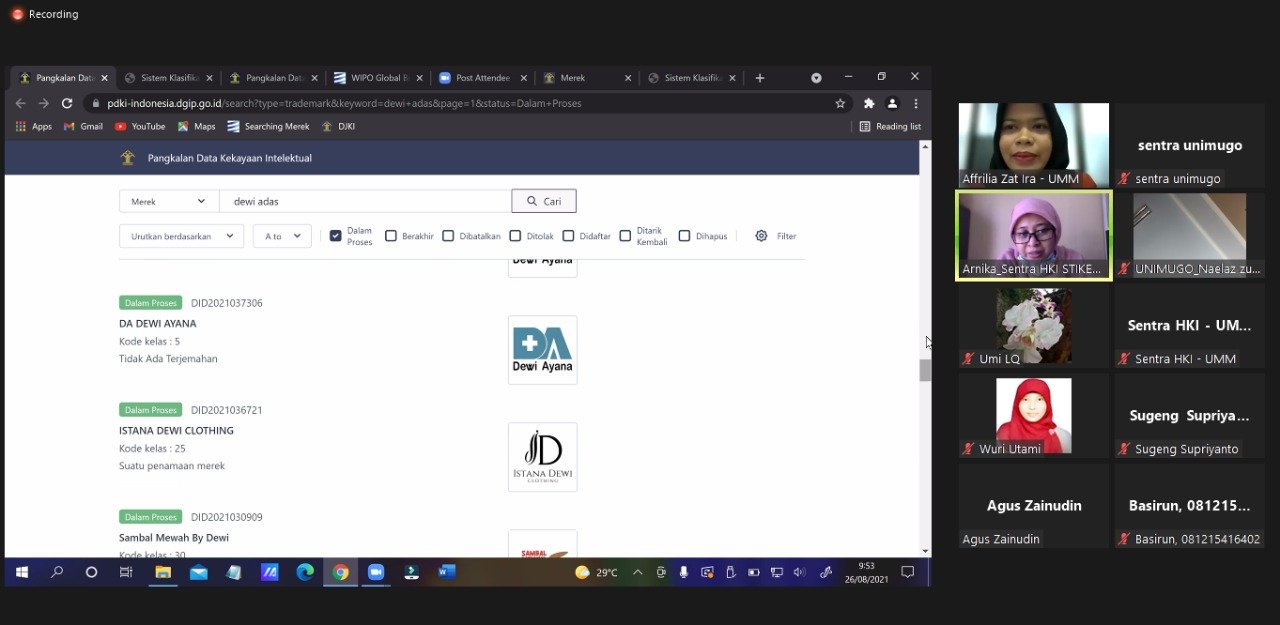Open the Reading list
Viewport: 1280px width, 625px height.
pos(890,127)
